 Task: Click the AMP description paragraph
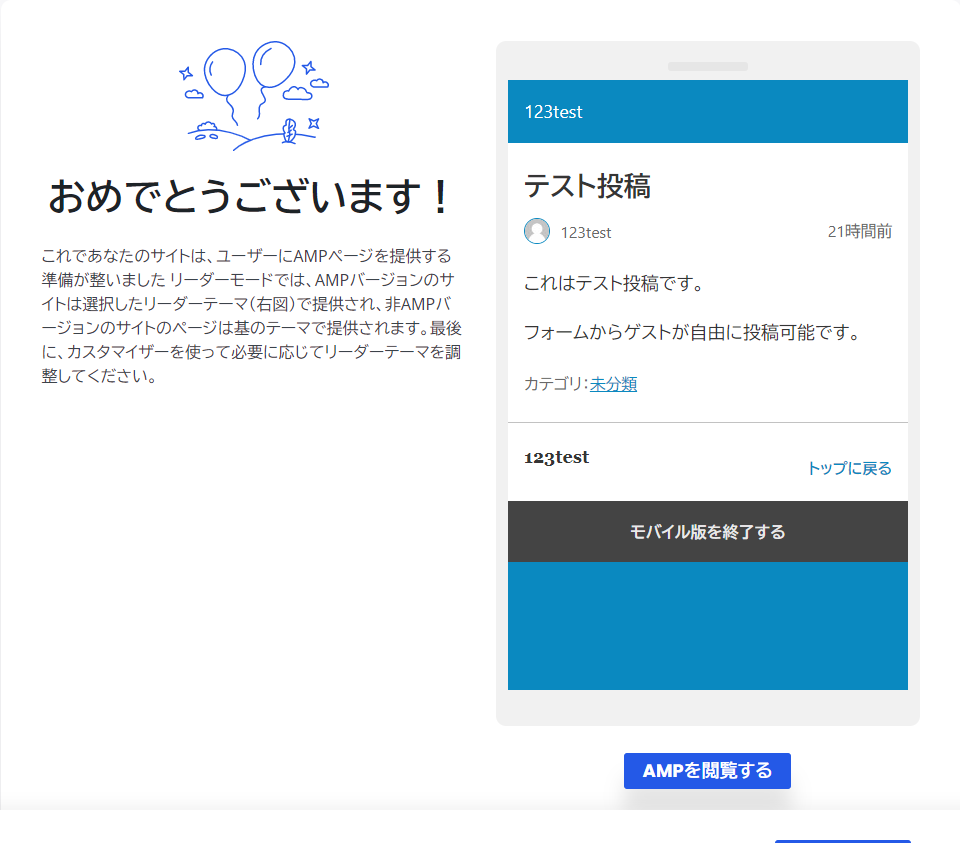tap(251, 315)
